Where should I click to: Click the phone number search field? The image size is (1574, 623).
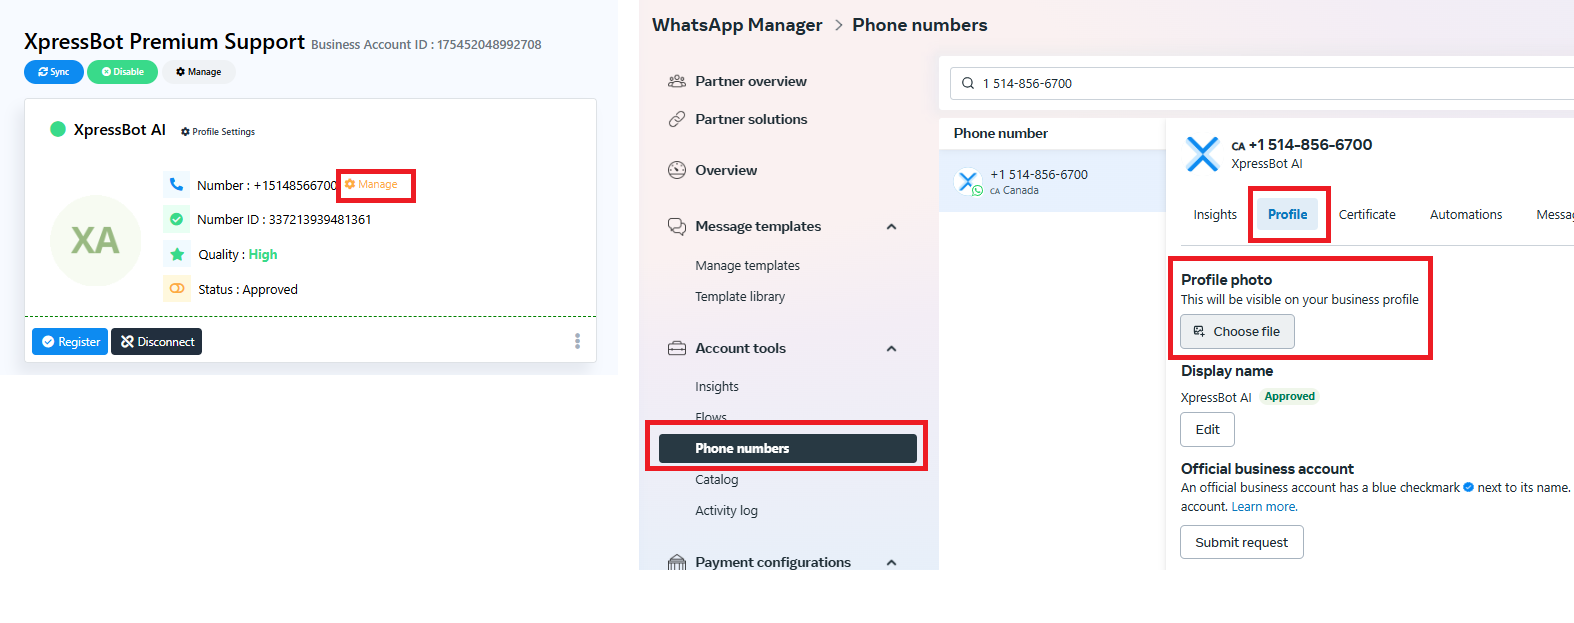coord(1270,83)
